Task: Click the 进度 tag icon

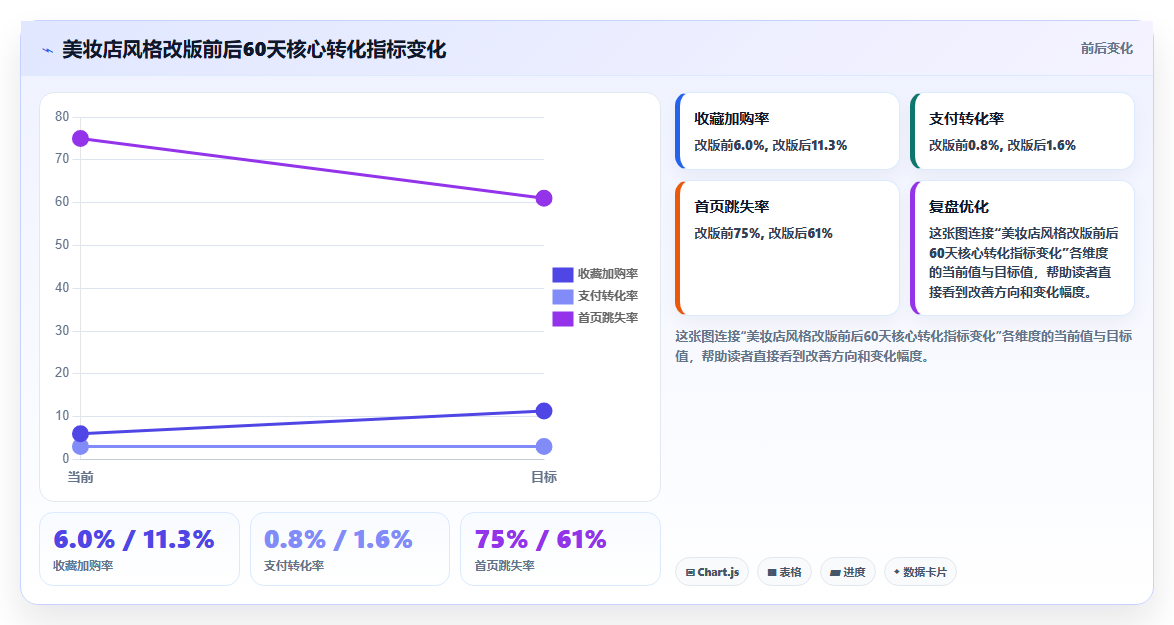Action: 836,573
